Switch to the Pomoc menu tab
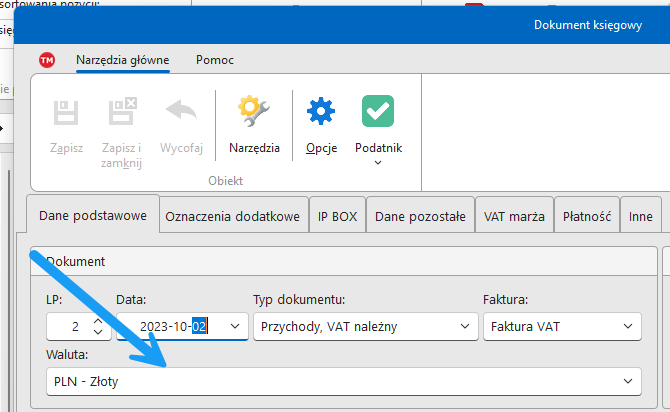 point(215,60)
